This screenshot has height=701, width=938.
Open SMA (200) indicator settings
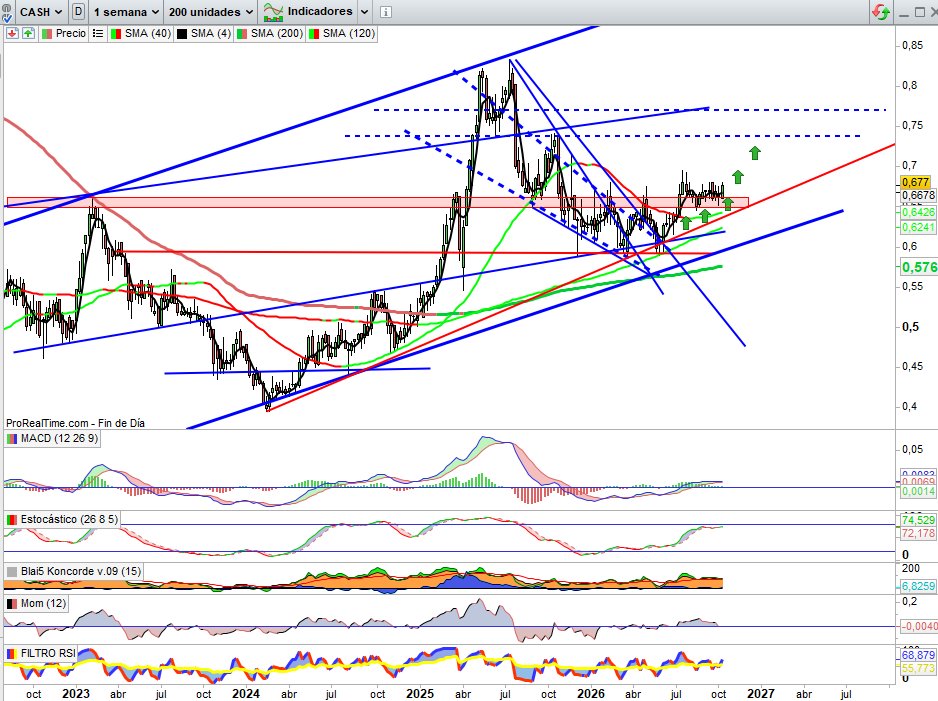pyautogui.click(x=276, y=33)
